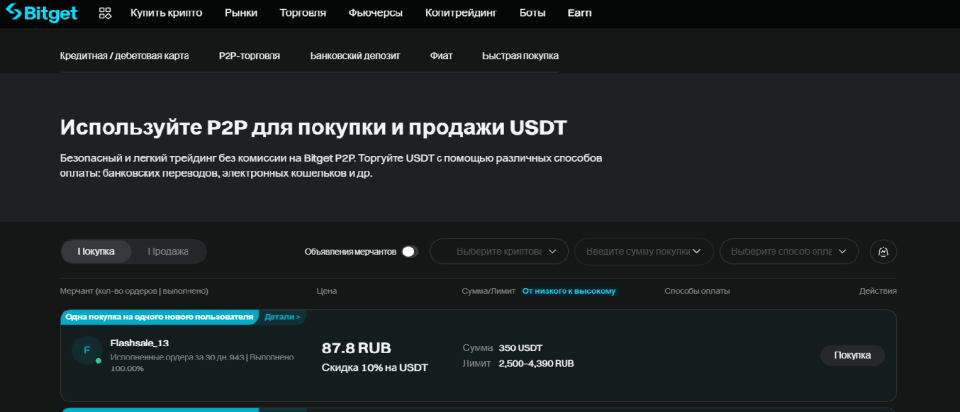The width and height of the screenshot is (960, 412).
Task: Open the Детали link on banner
Action: coord(282,317)
